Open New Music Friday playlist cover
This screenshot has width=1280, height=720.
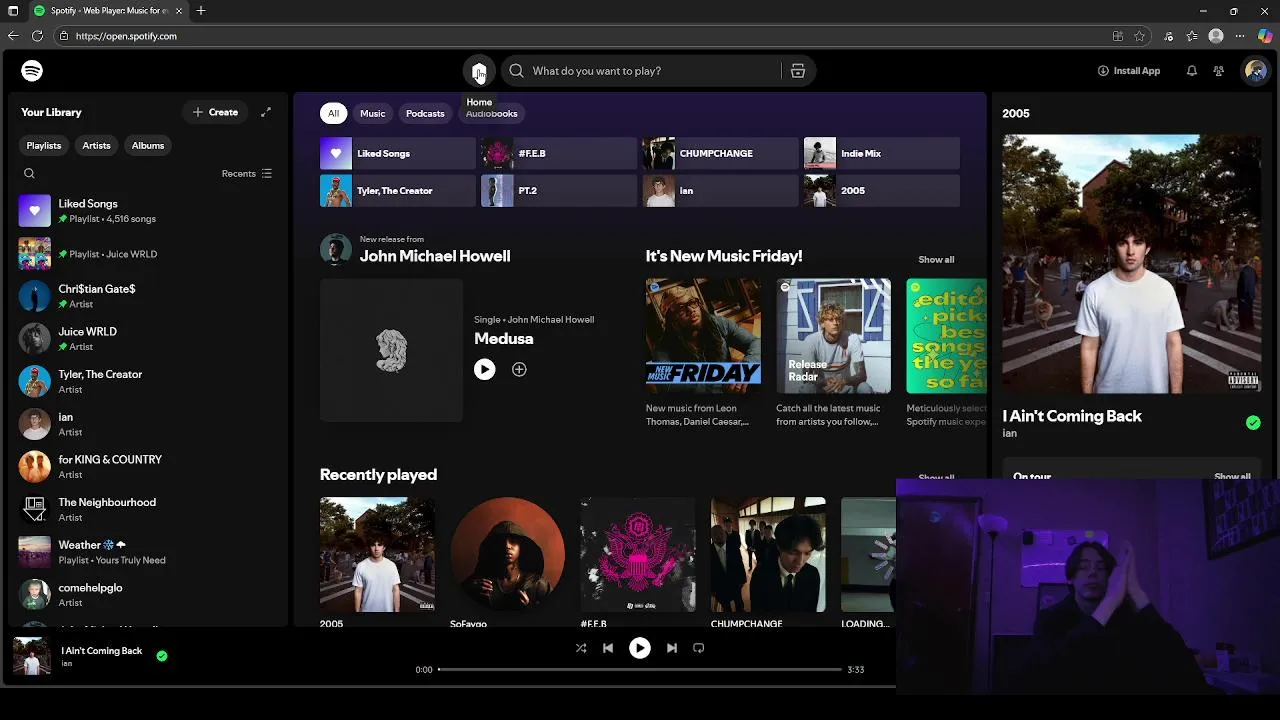(703, 336)
